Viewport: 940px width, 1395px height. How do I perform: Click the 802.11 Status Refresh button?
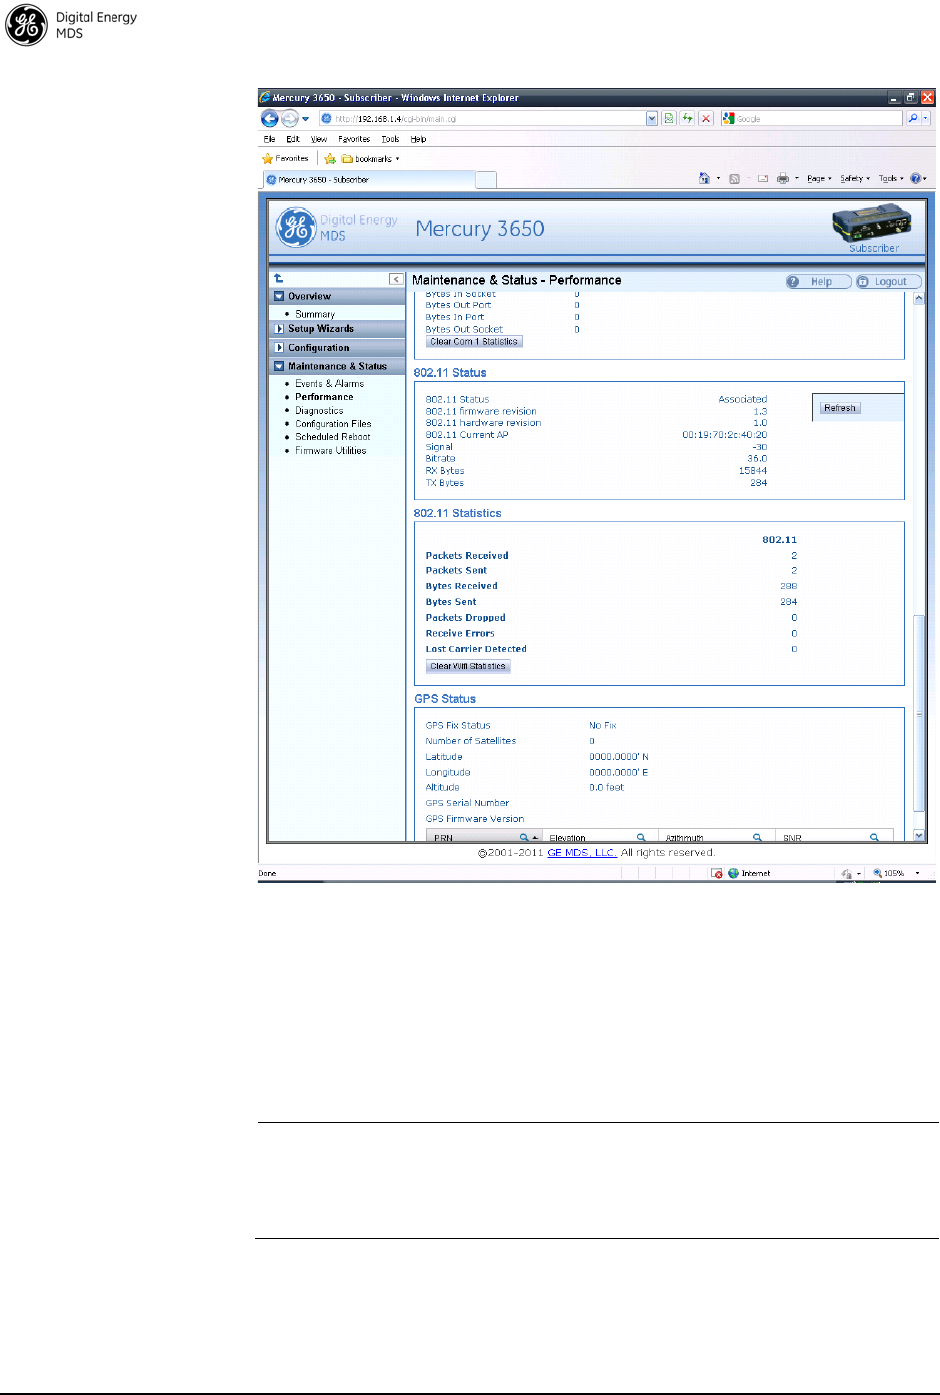[840, 407]
